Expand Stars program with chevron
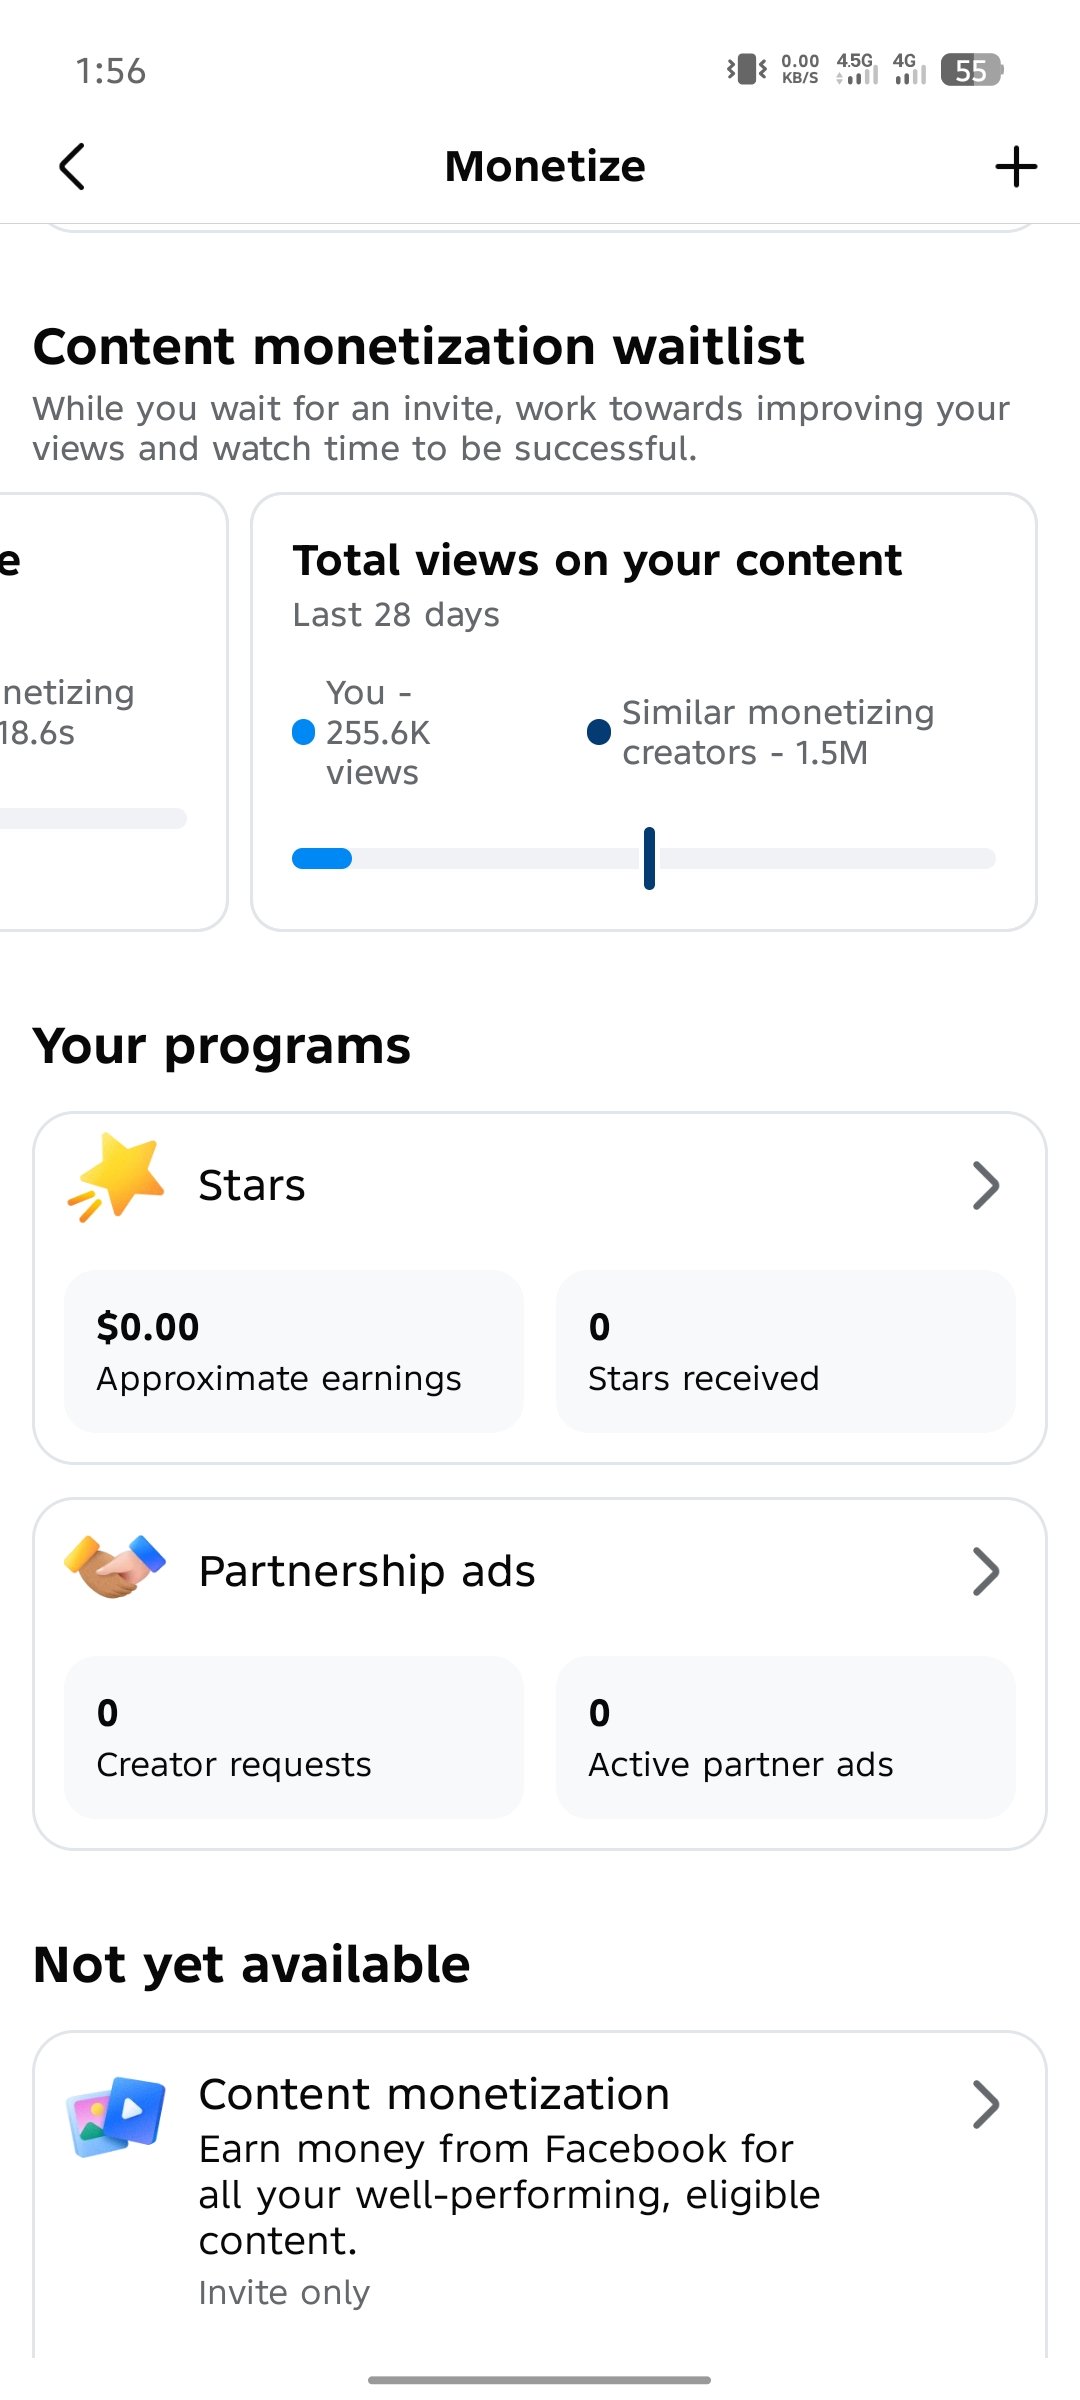The image size is (1080, 2400). [x=986, y=1186]
